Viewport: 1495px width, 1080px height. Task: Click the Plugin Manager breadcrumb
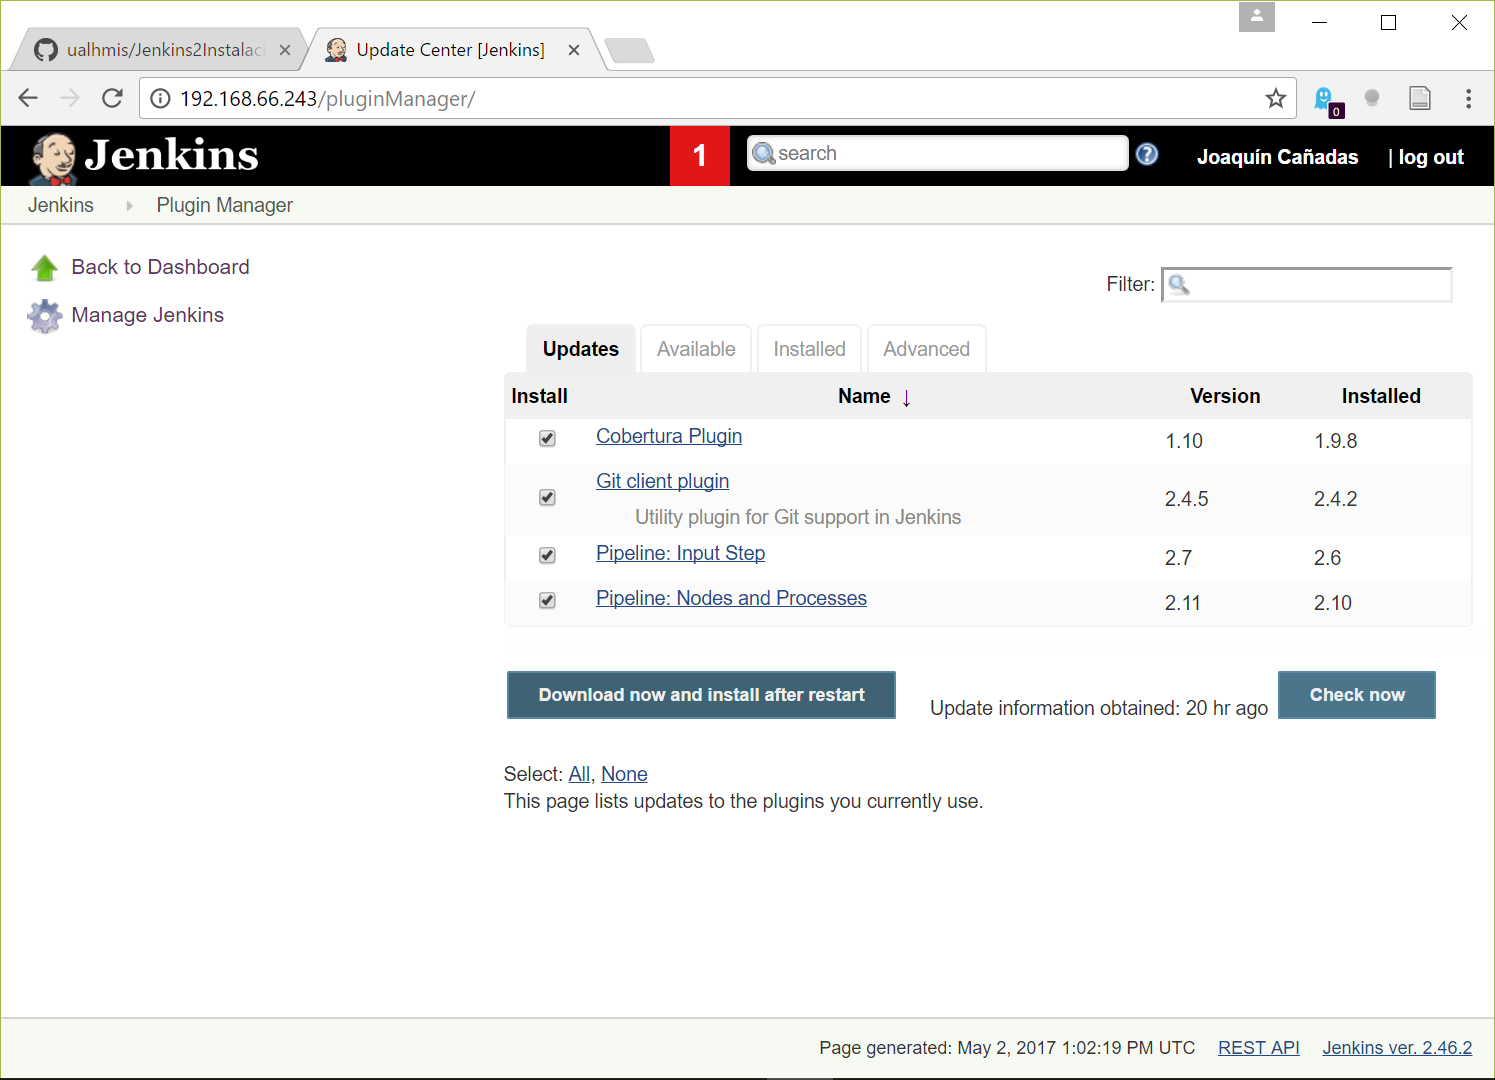224,205
